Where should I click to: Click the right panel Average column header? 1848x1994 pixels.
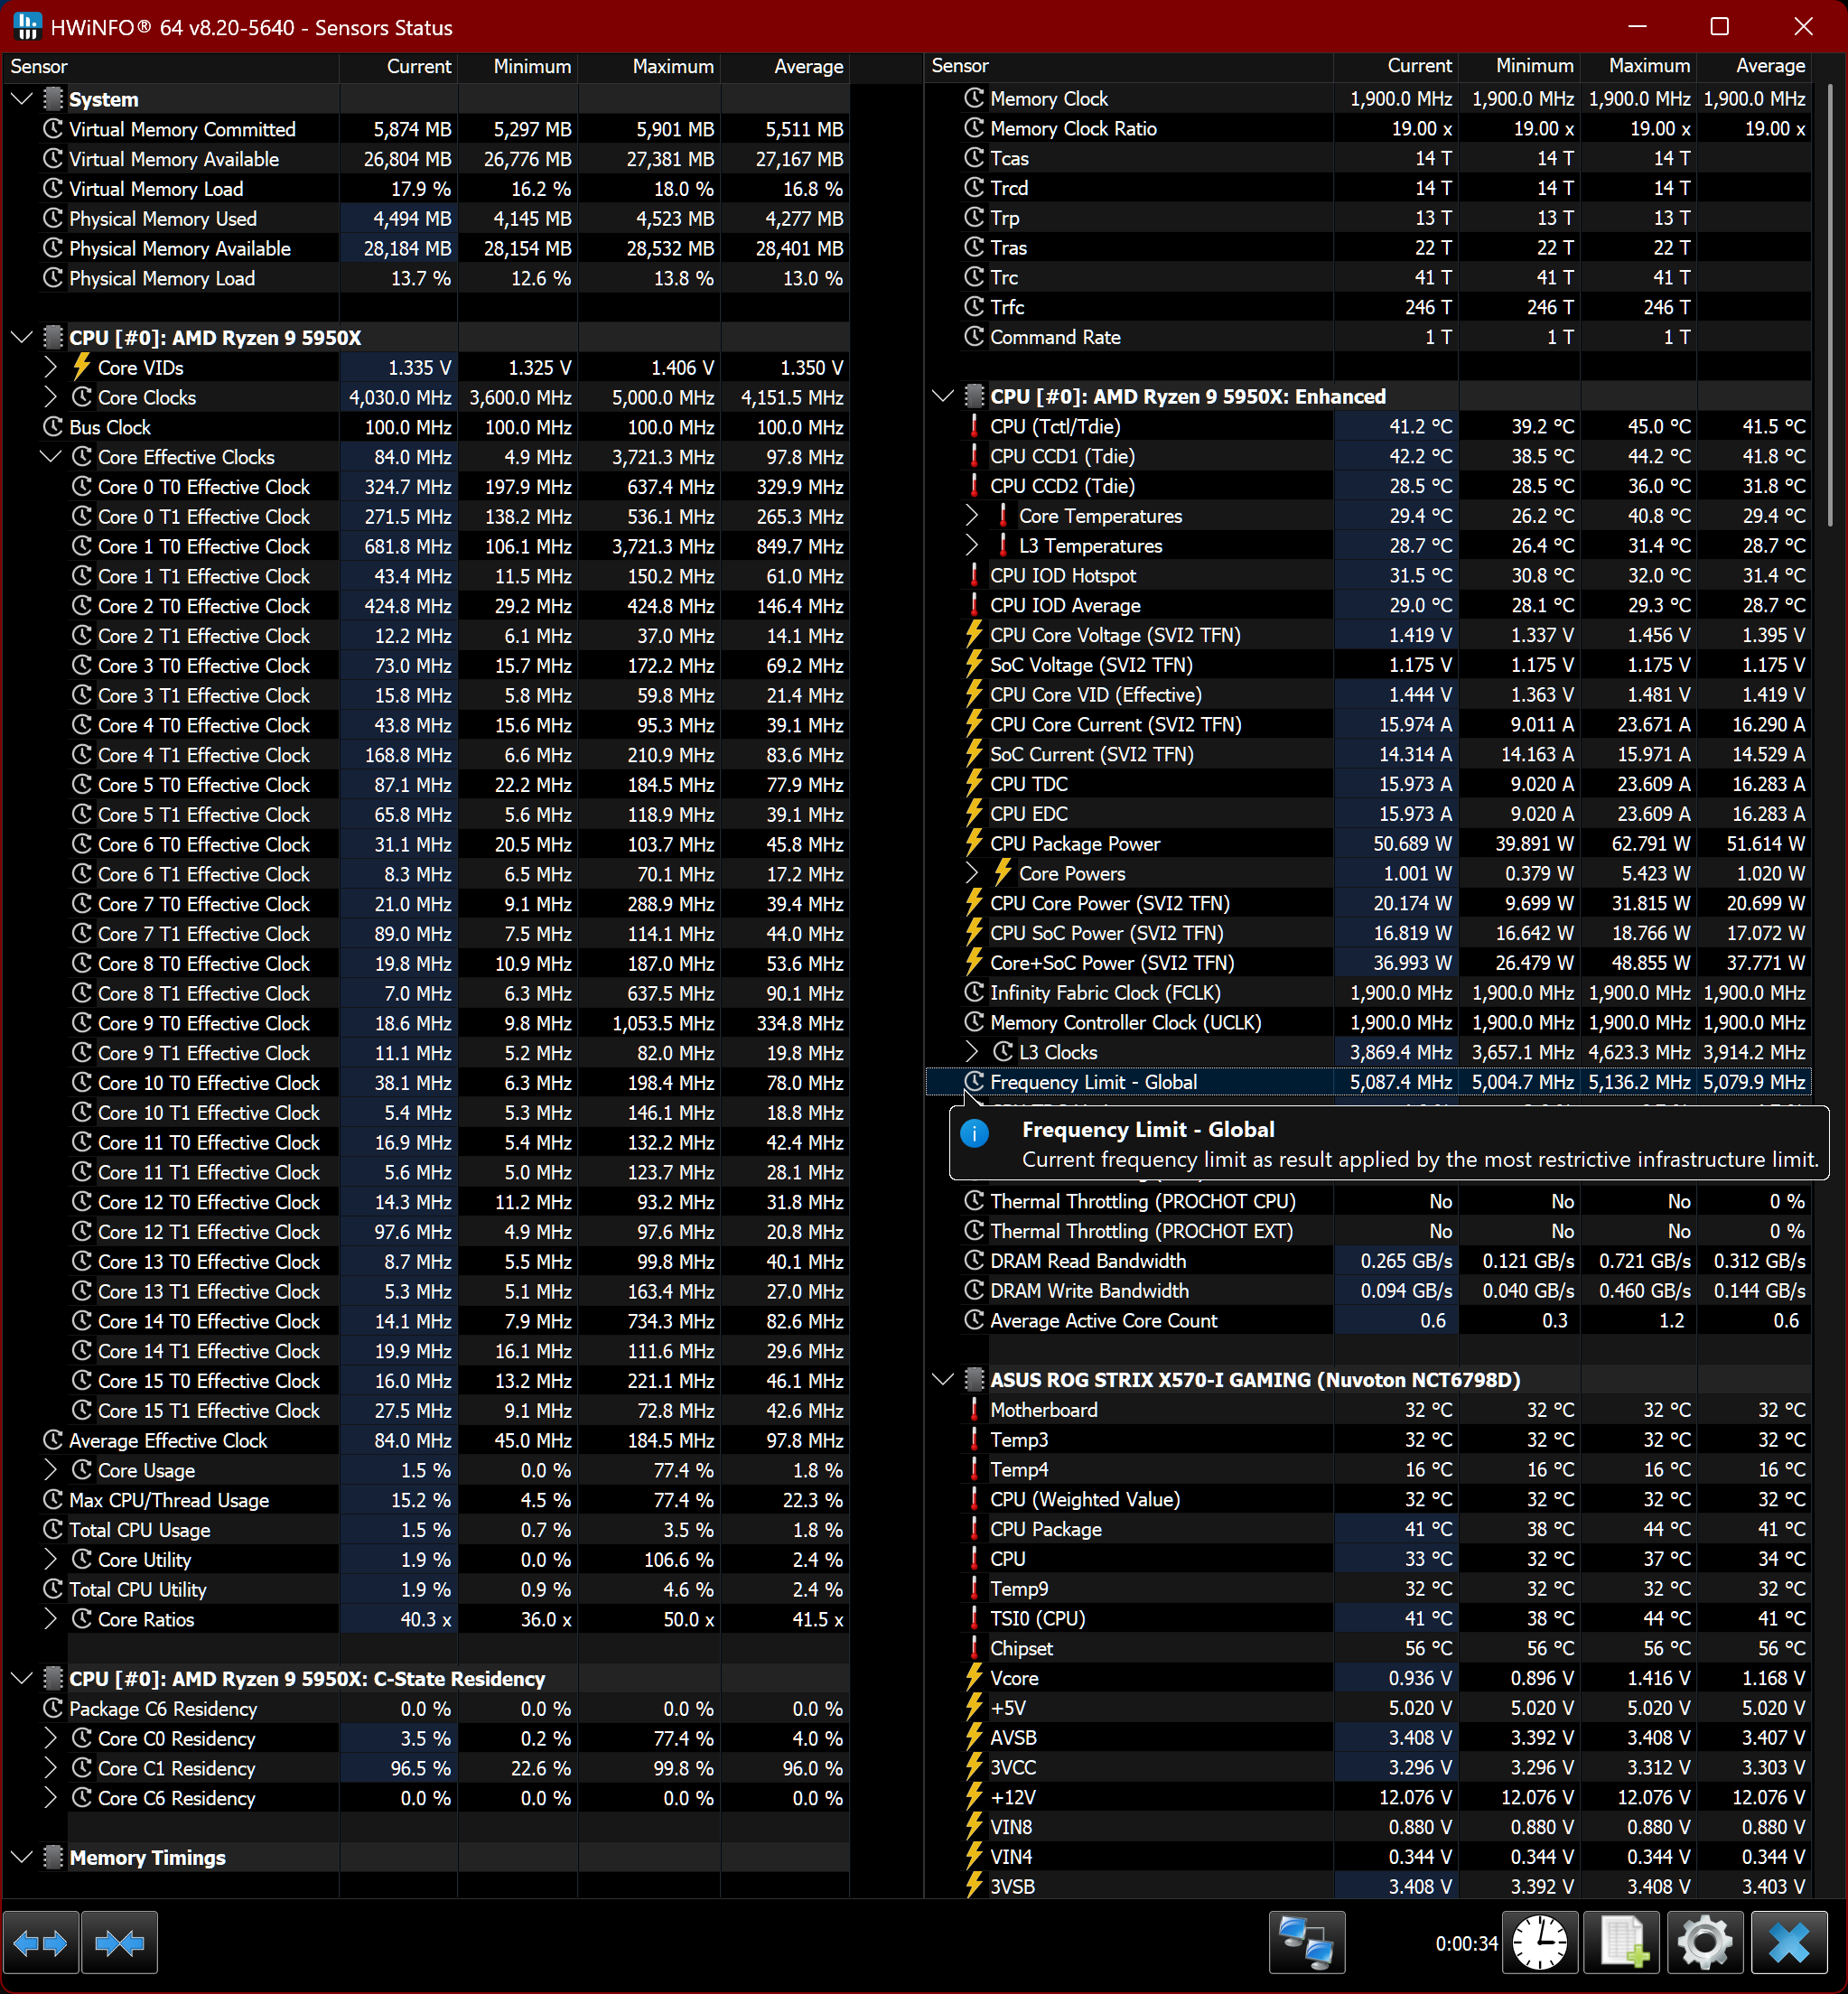tap(1769, 66)
